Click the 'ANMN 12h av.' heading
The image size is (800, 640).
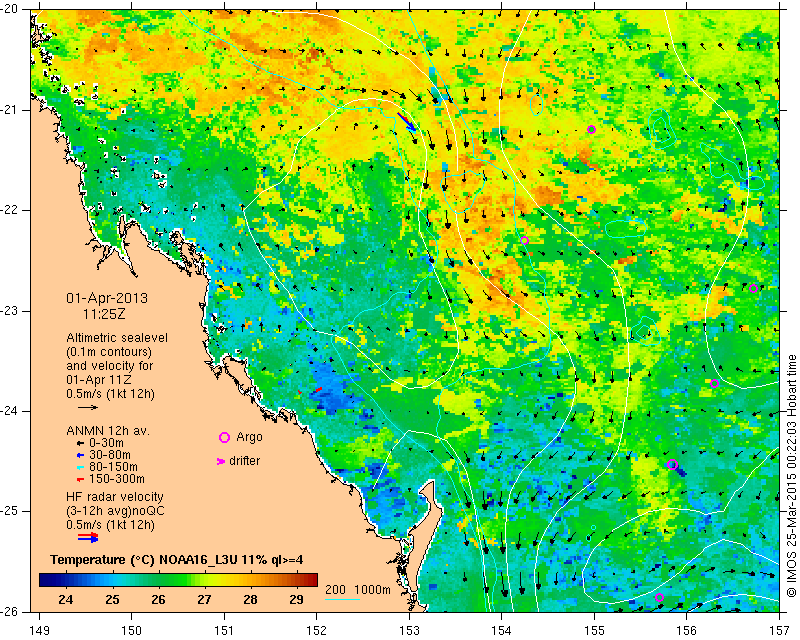pyautogui.click(x=108, y=431)
